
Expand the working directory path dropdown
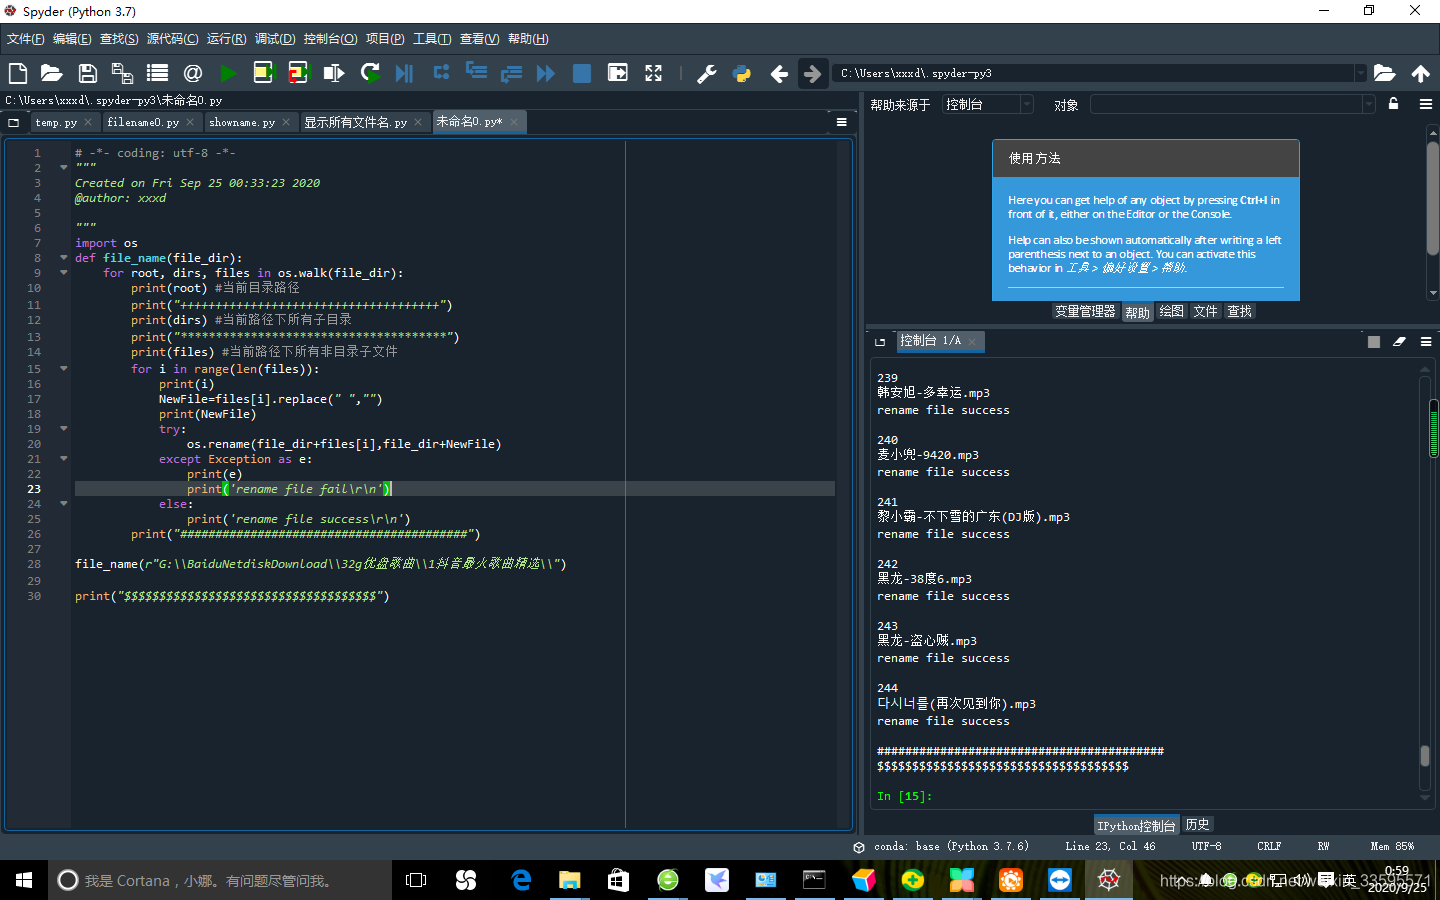tap(1360, 73)
